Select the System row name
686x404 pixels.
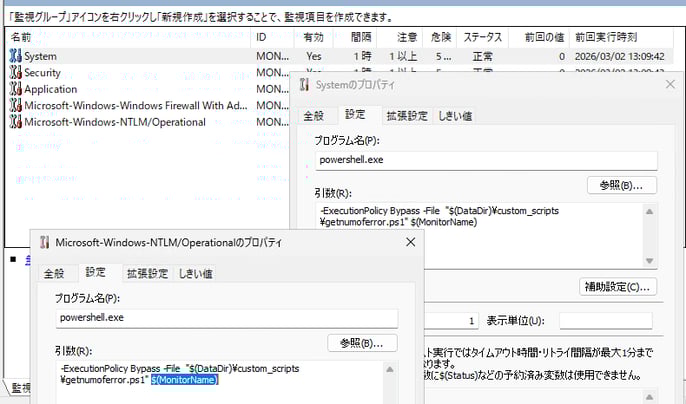[40, 56]
